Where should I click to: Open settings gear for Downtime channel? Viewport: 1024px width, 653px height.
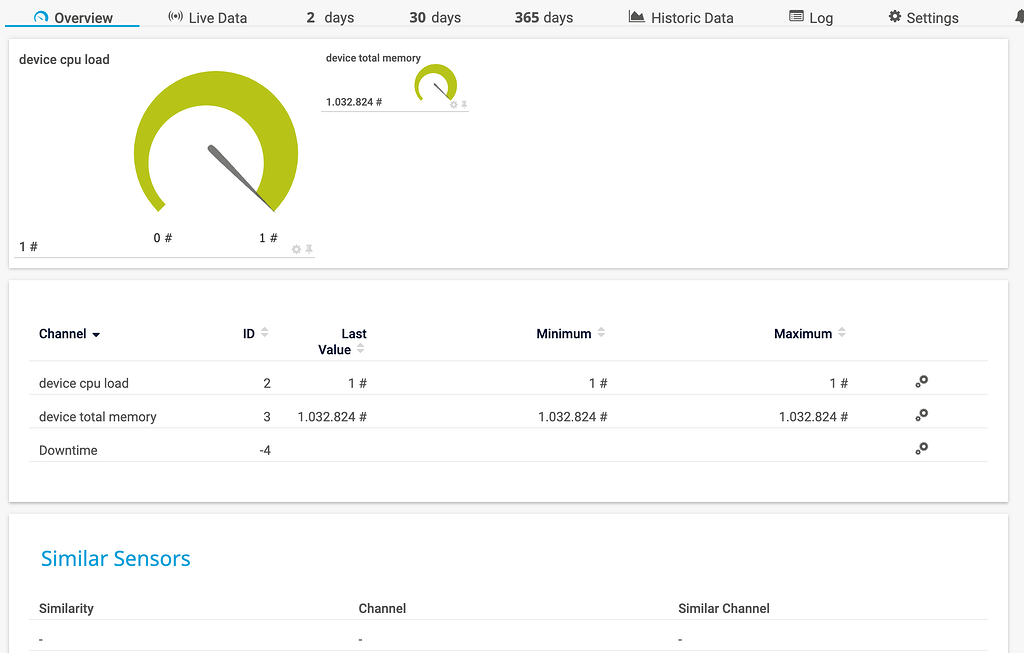click(x=921, y=448)
